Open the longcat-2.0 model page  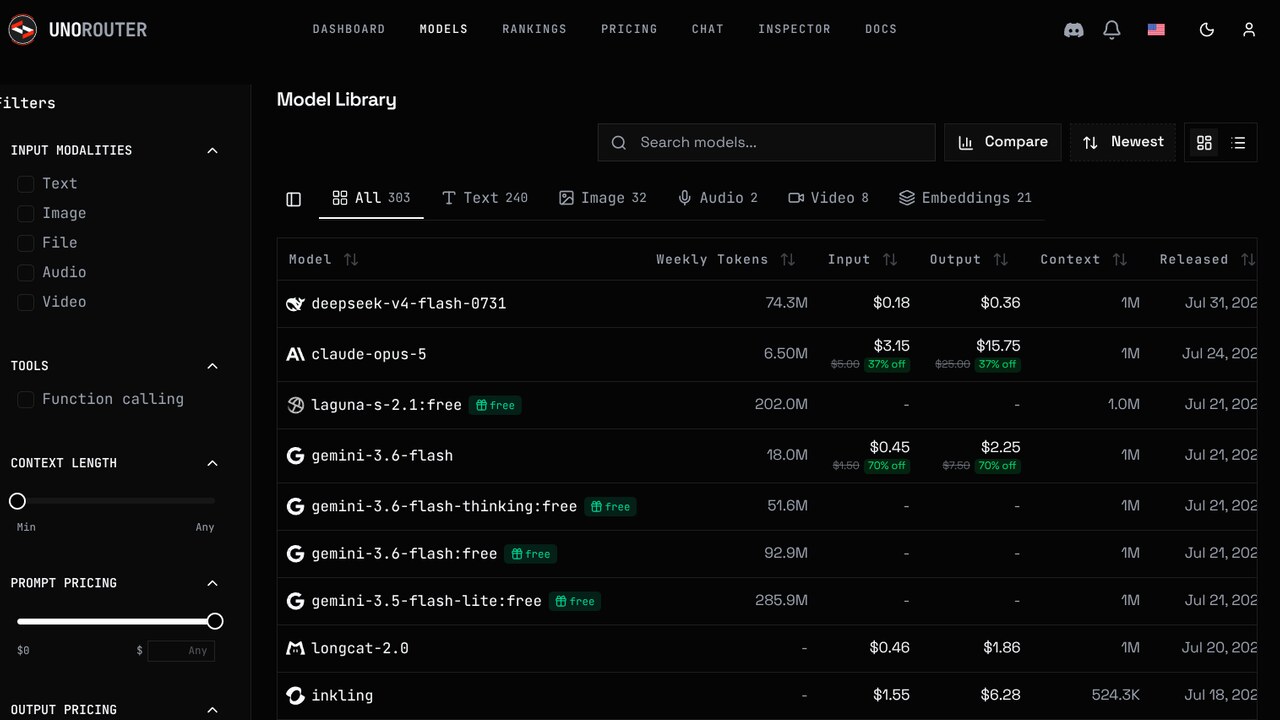coord(360,649)
